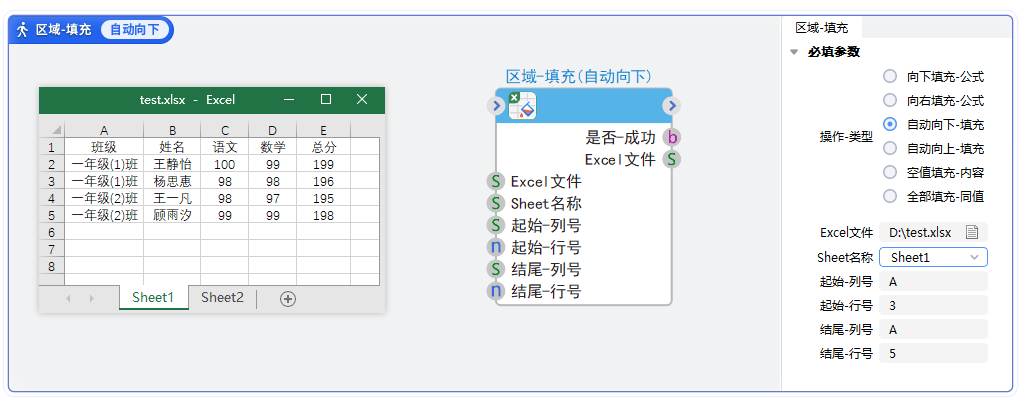1028x408 pixels.
Task: Click the running figure icon beside 区域-填充
Action: (23, 30)
